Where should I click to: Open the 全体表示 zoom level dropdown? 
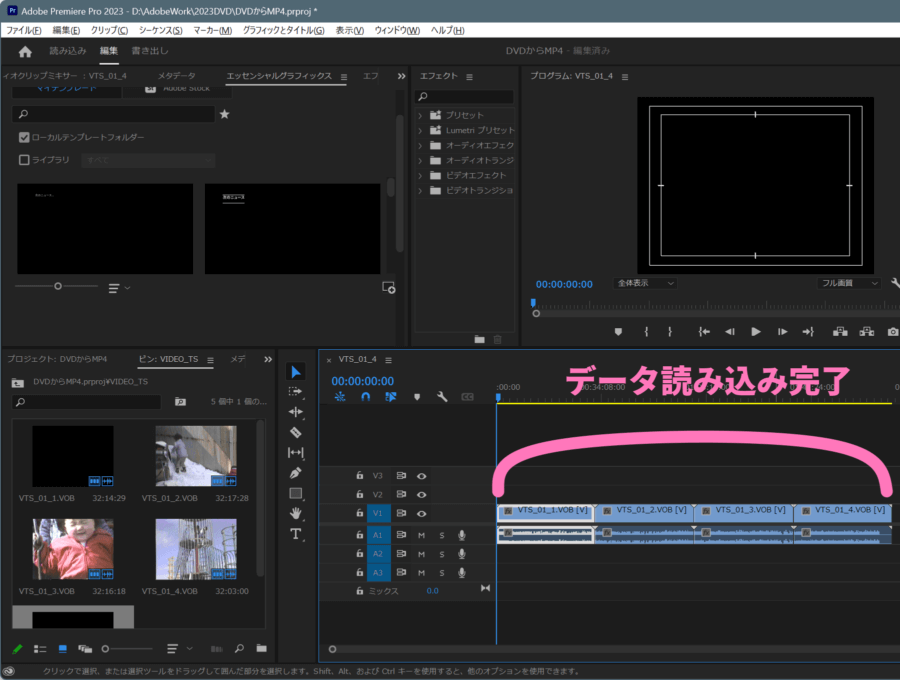point(645,283)
